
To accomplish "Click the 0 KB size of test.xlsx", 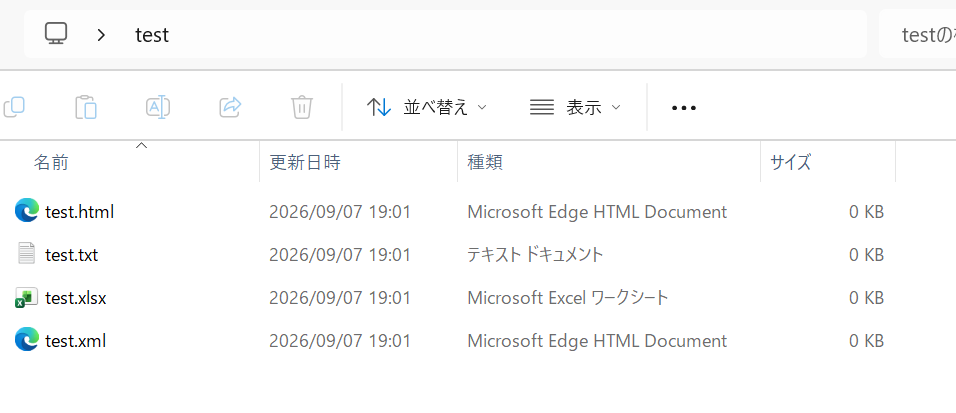I will coord(866,298).
